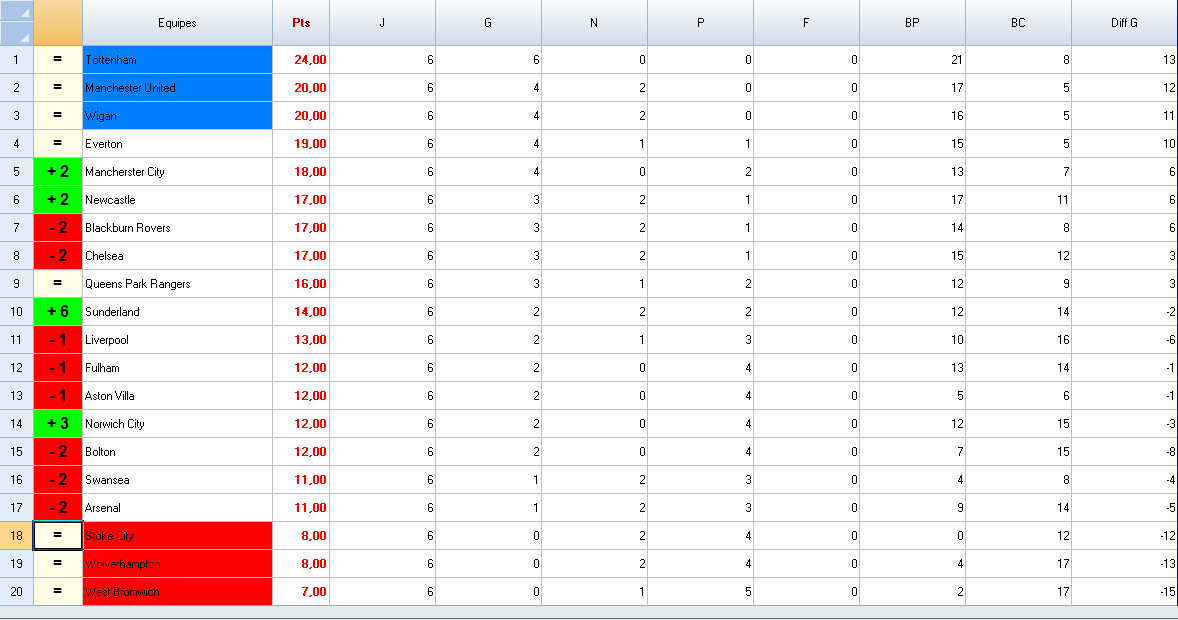Viewport: 1178px width, 620px height.
Task: Select the Chelsea team cell
Action: (x=177, y=256)
